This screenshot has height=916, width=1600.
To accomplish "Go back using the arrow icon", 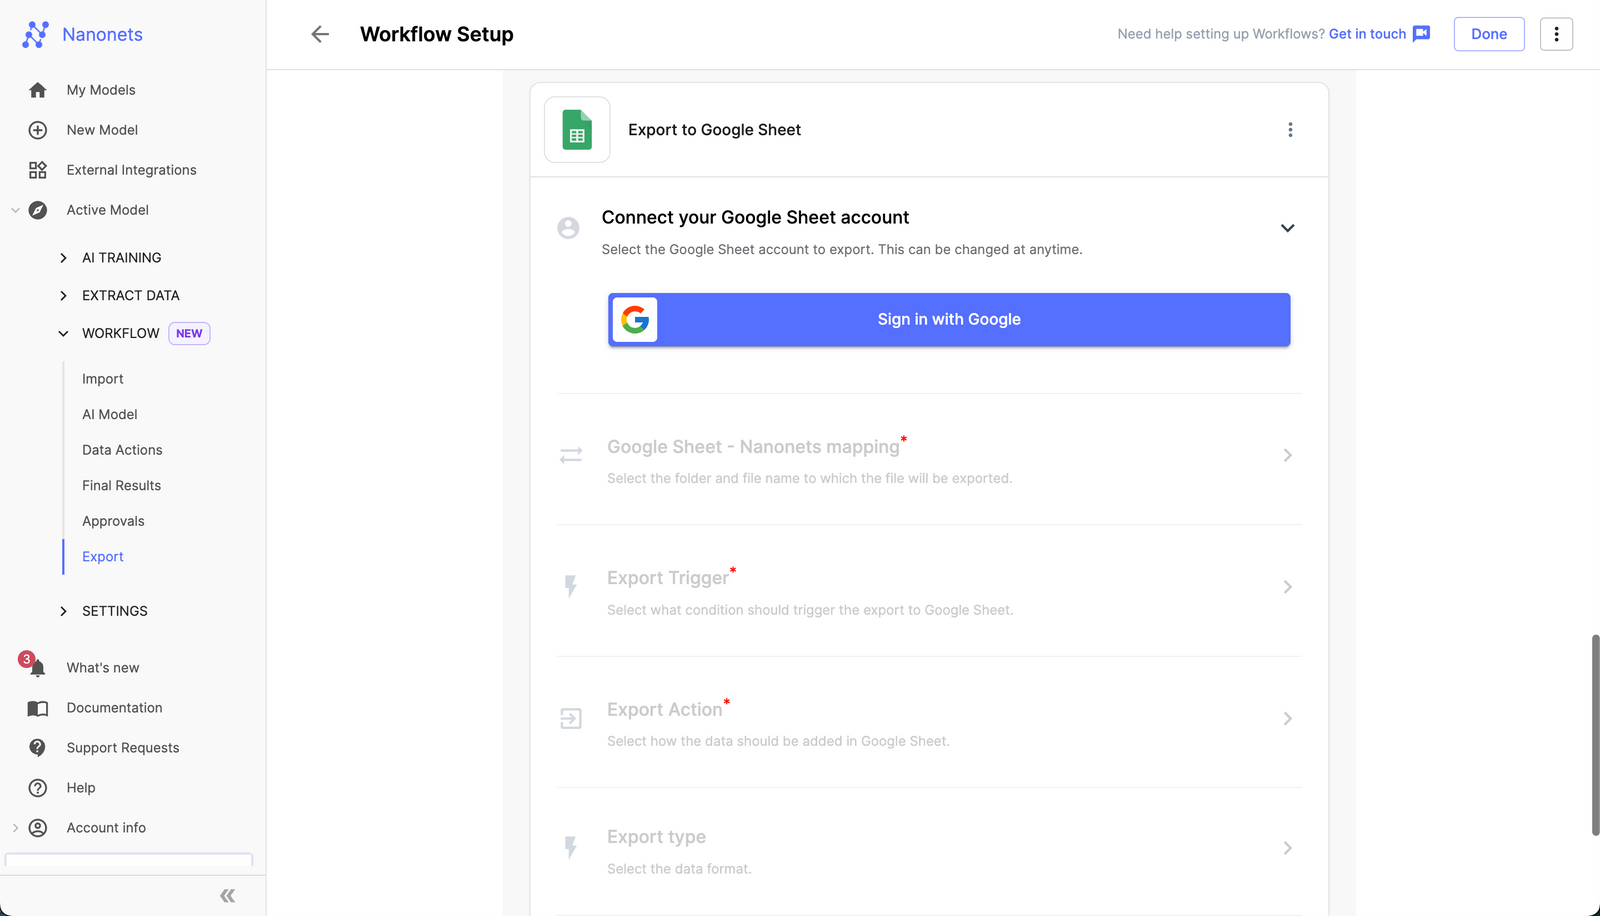I will [x=319, y=34].
